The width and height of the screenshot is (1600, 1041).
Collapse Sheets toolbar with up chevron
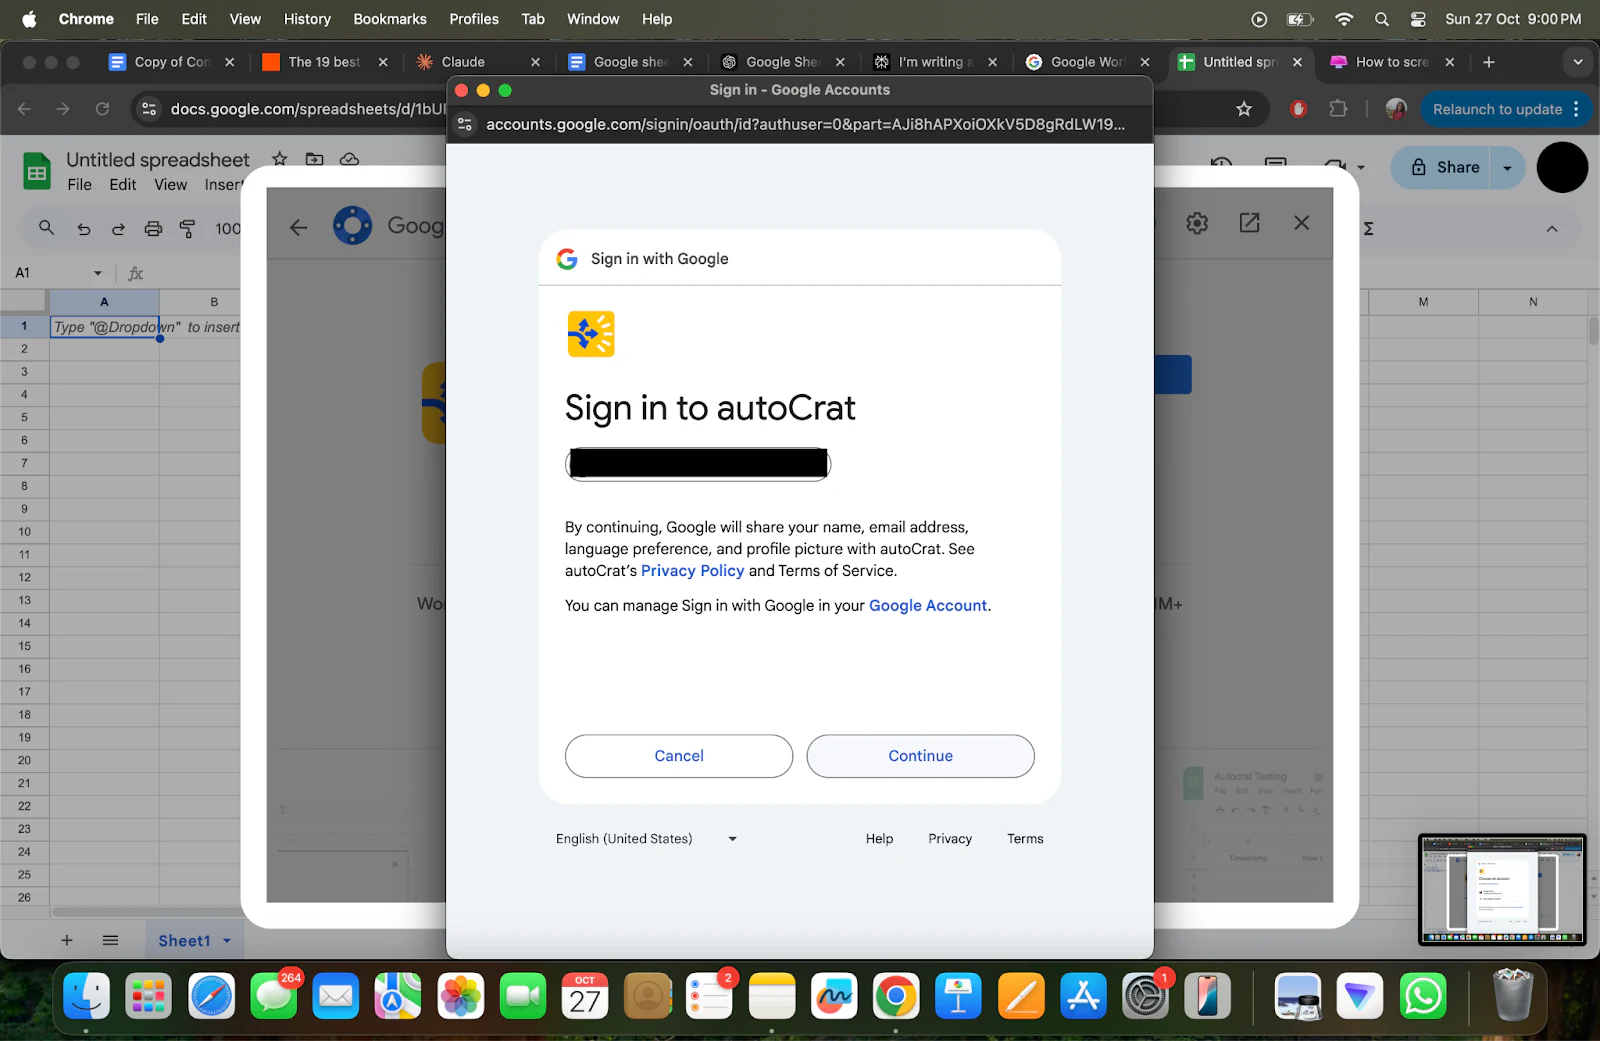(x=1552, y=229)
